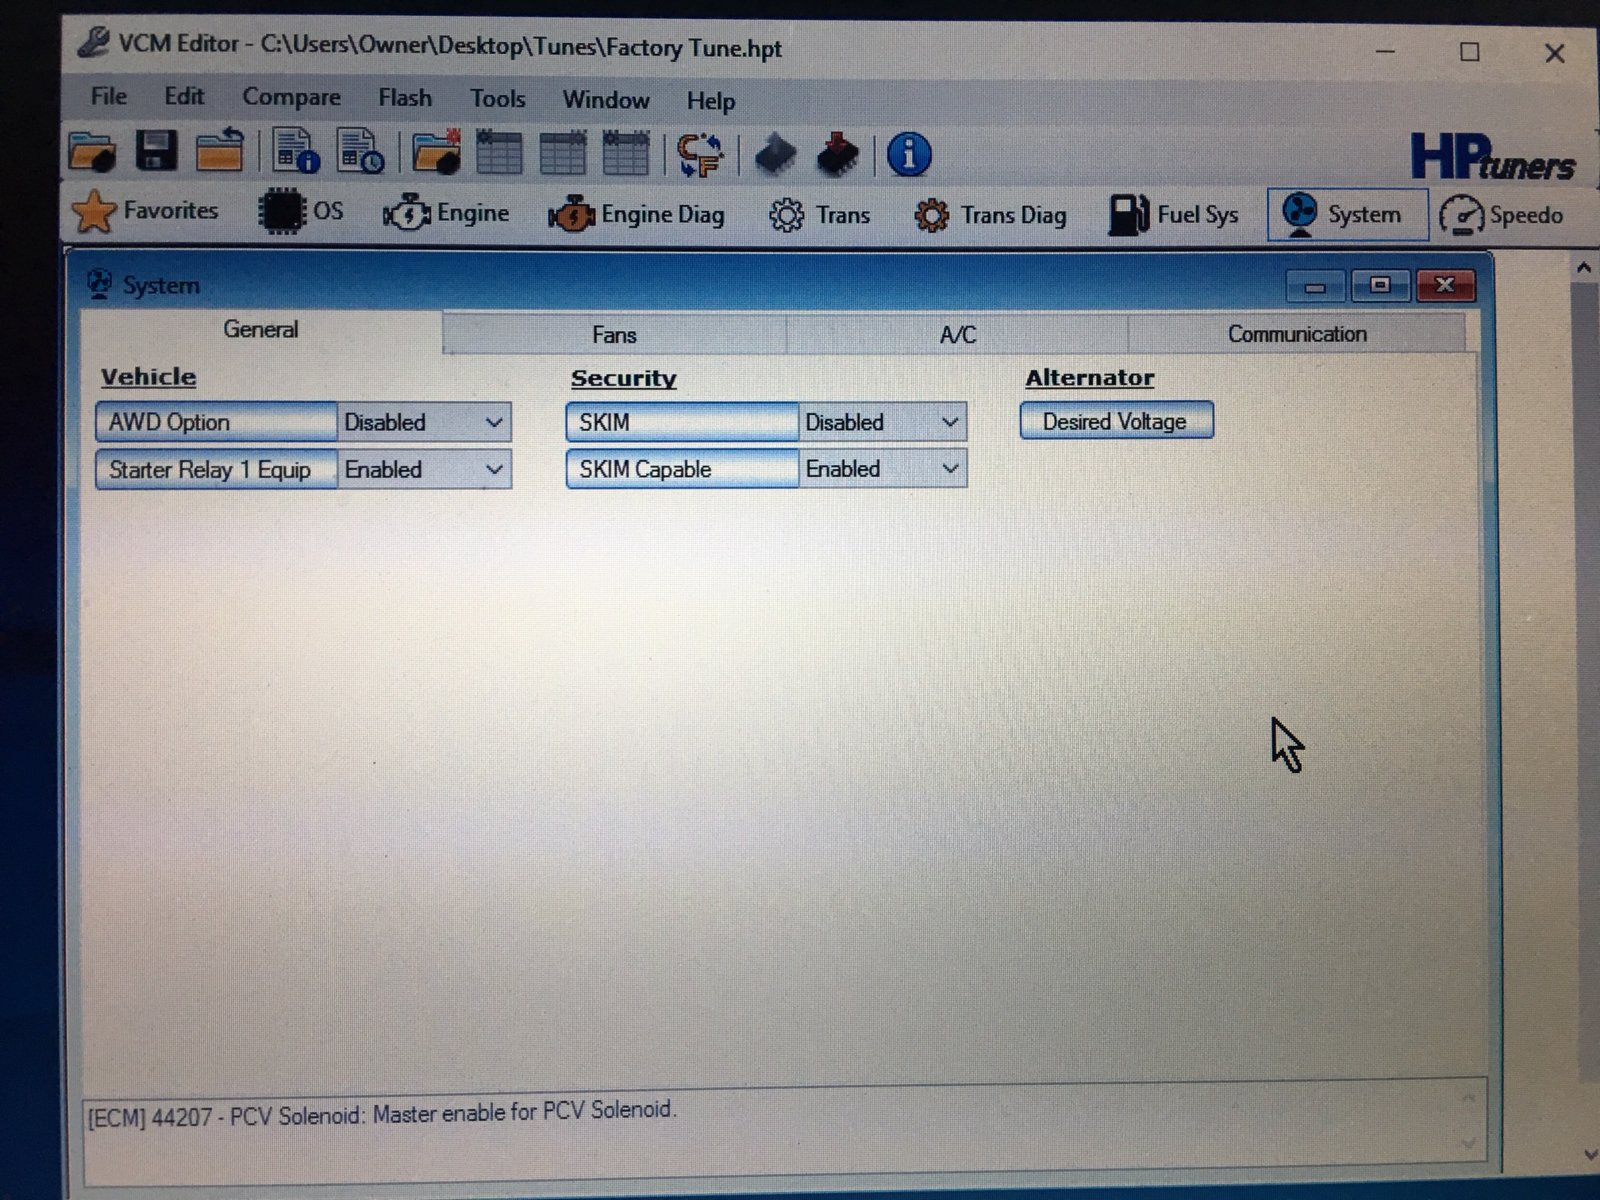Expand the SKIM dropdown
Image resolution: width=1600 pixels, height=1200 pixels.
click(x=950, y=423)
